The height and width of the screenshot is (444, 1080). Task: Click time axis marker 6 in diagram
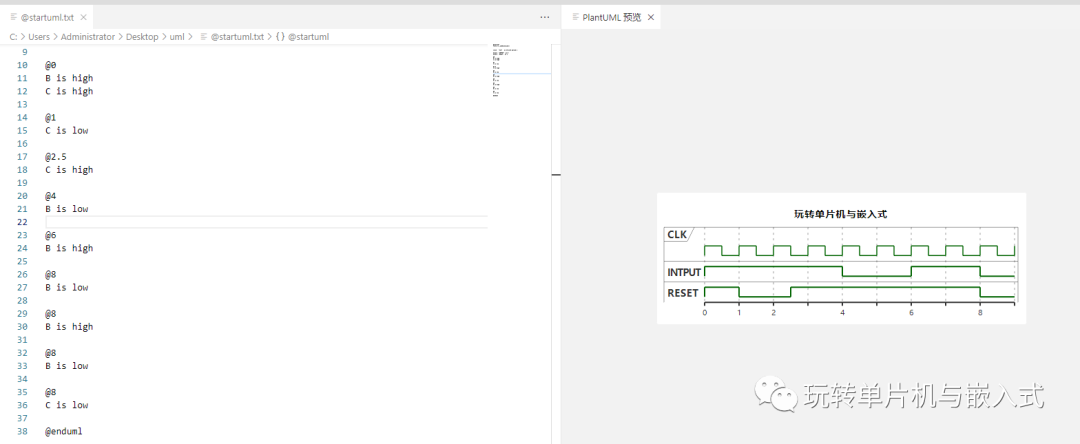[x=911, y=313]
